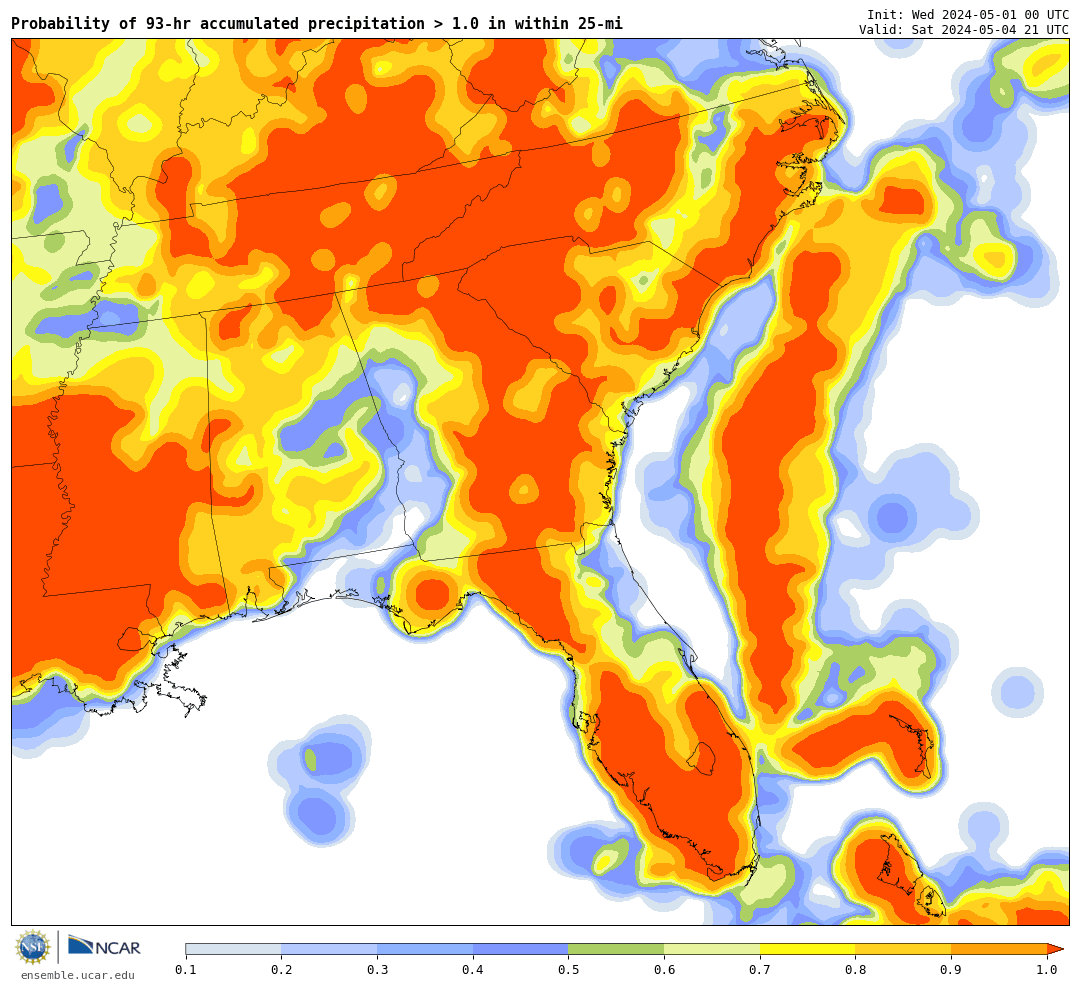Click the Init: Wed 2024-05-01 00 UTC text
The image size is (1080, 988).
tap(968, 14)
